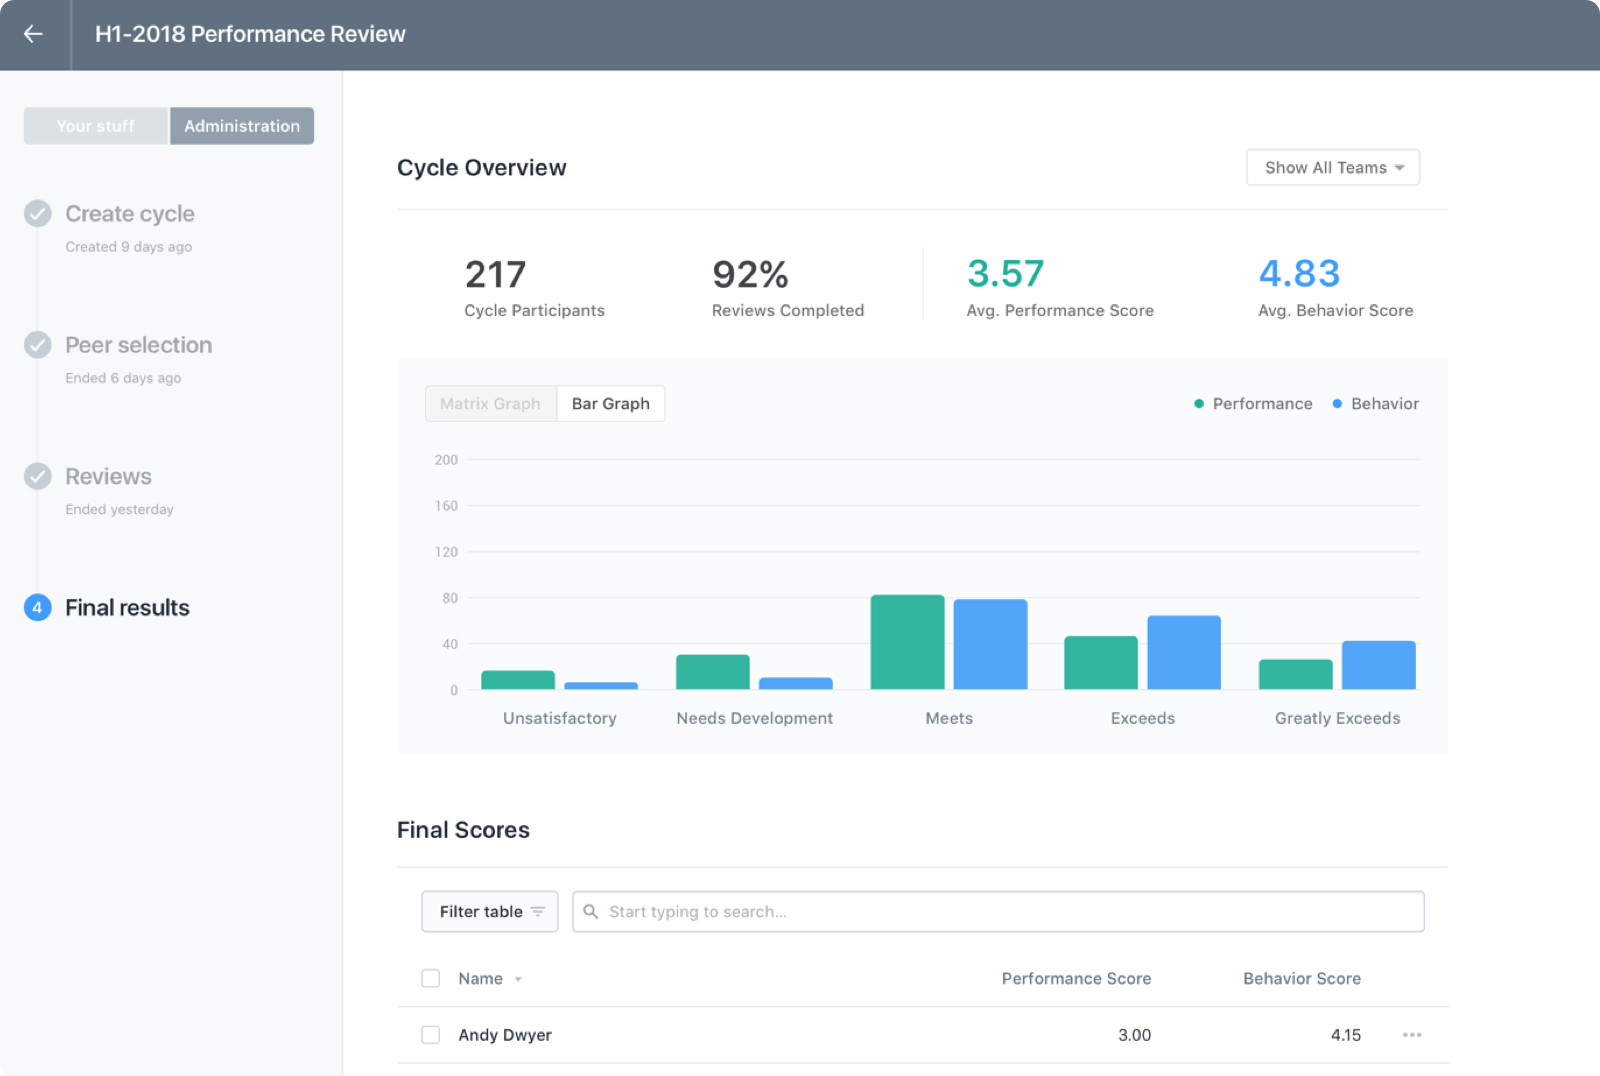Click the search magnifier in the search bar

click(591, 911)
